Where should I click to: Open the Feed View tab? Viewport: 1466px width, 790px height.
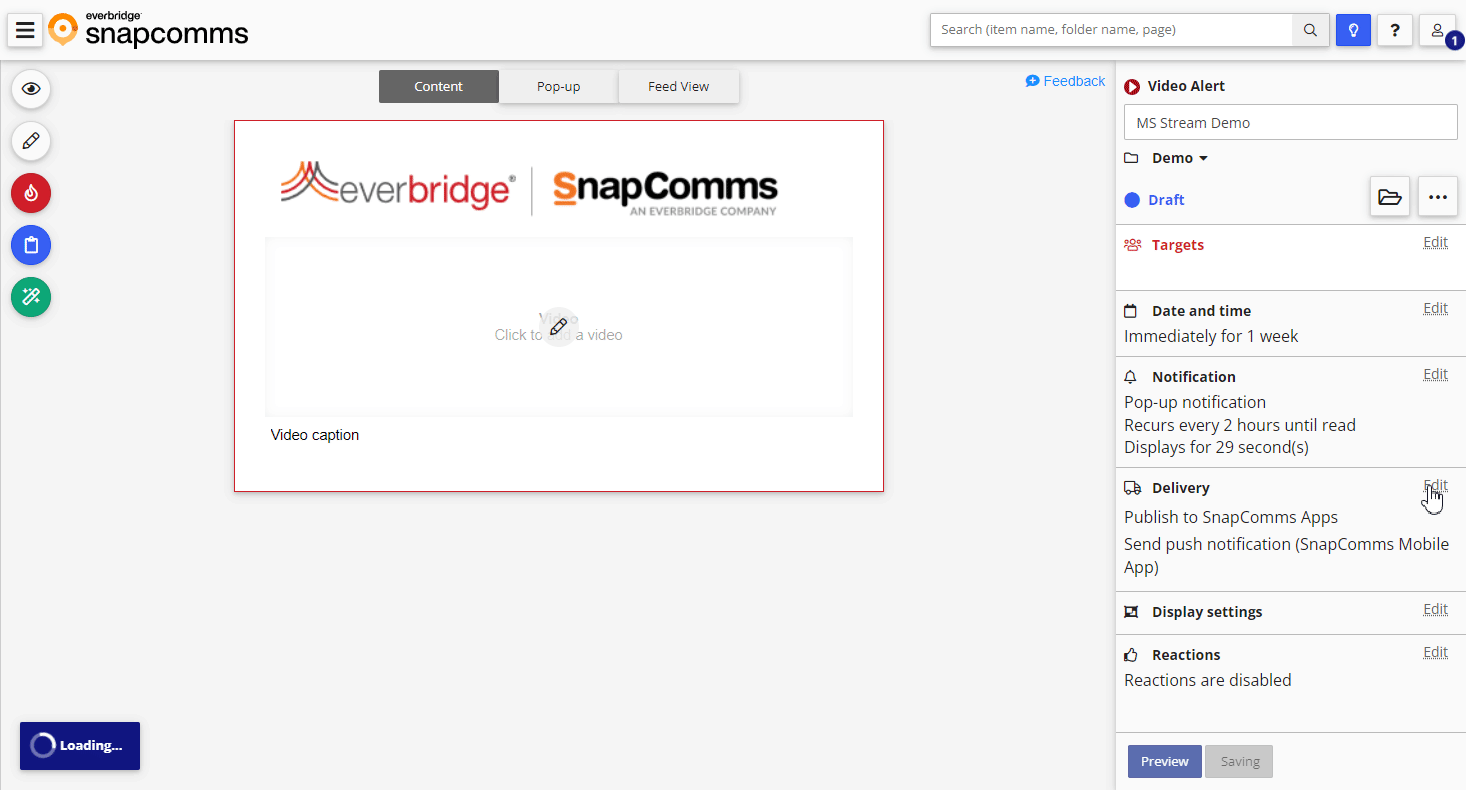point(679,86)
